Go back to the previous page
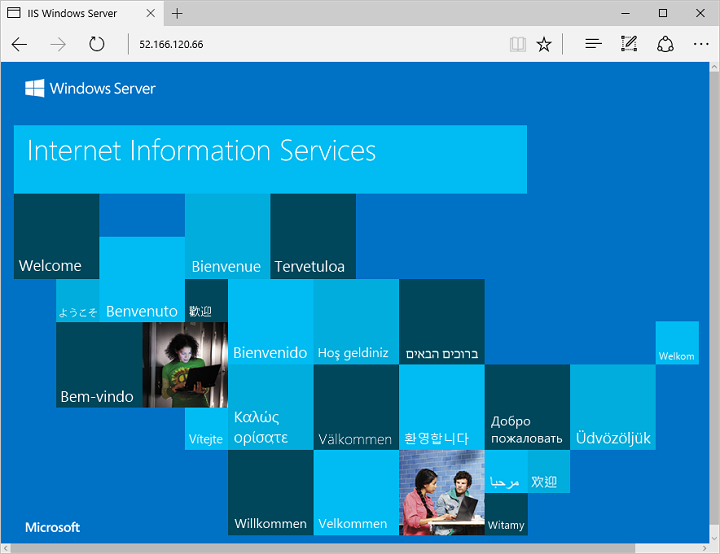Screen dimensions: 720x554 coord(19,45)
